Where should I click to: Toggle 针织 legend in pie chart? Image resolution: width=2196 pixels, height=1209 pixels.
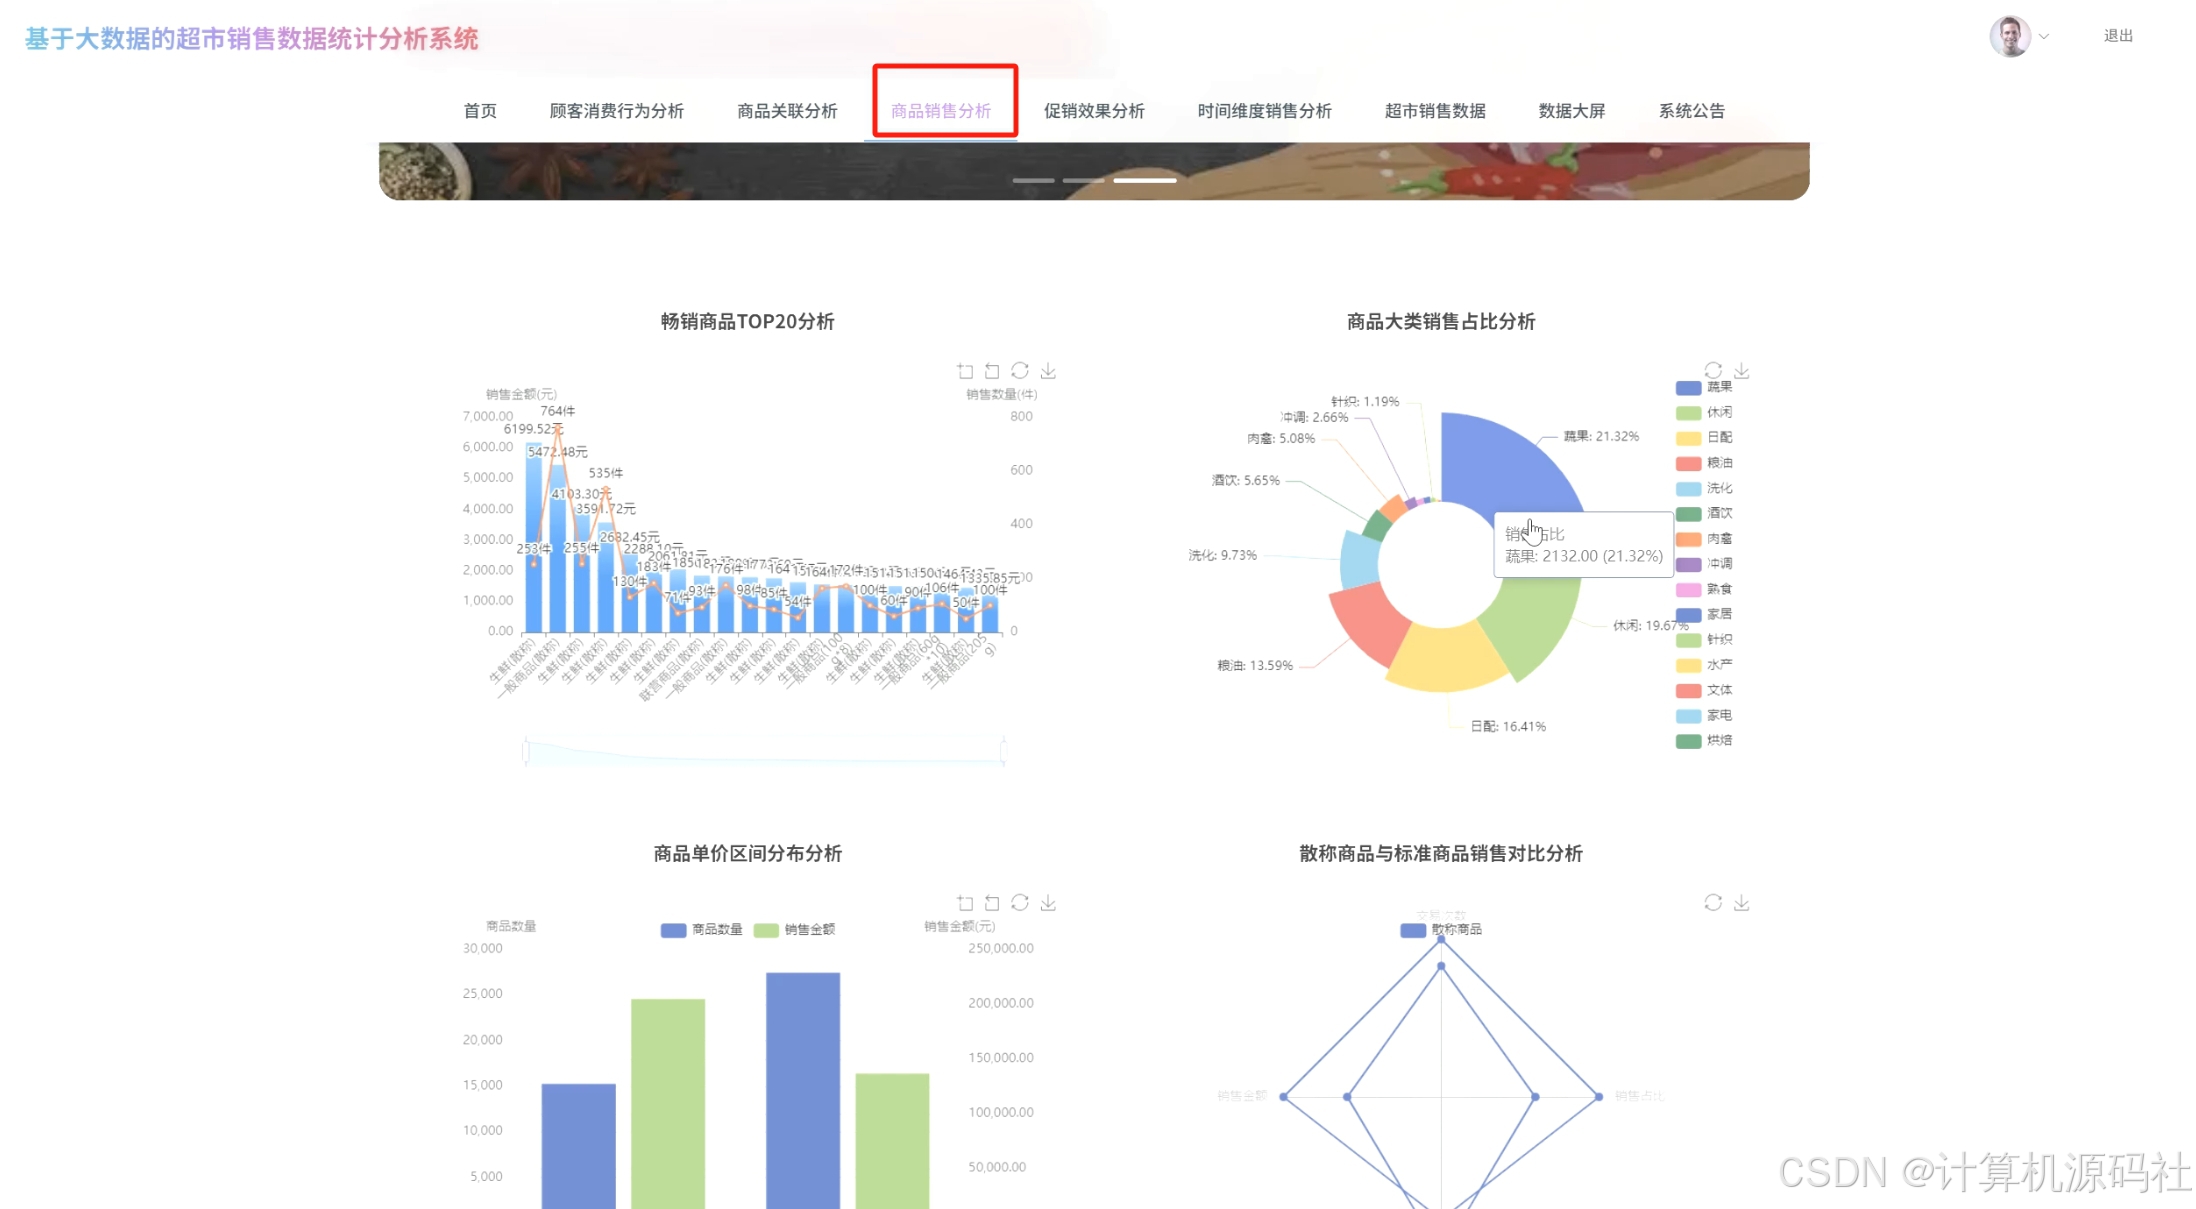click(1704, 639)
